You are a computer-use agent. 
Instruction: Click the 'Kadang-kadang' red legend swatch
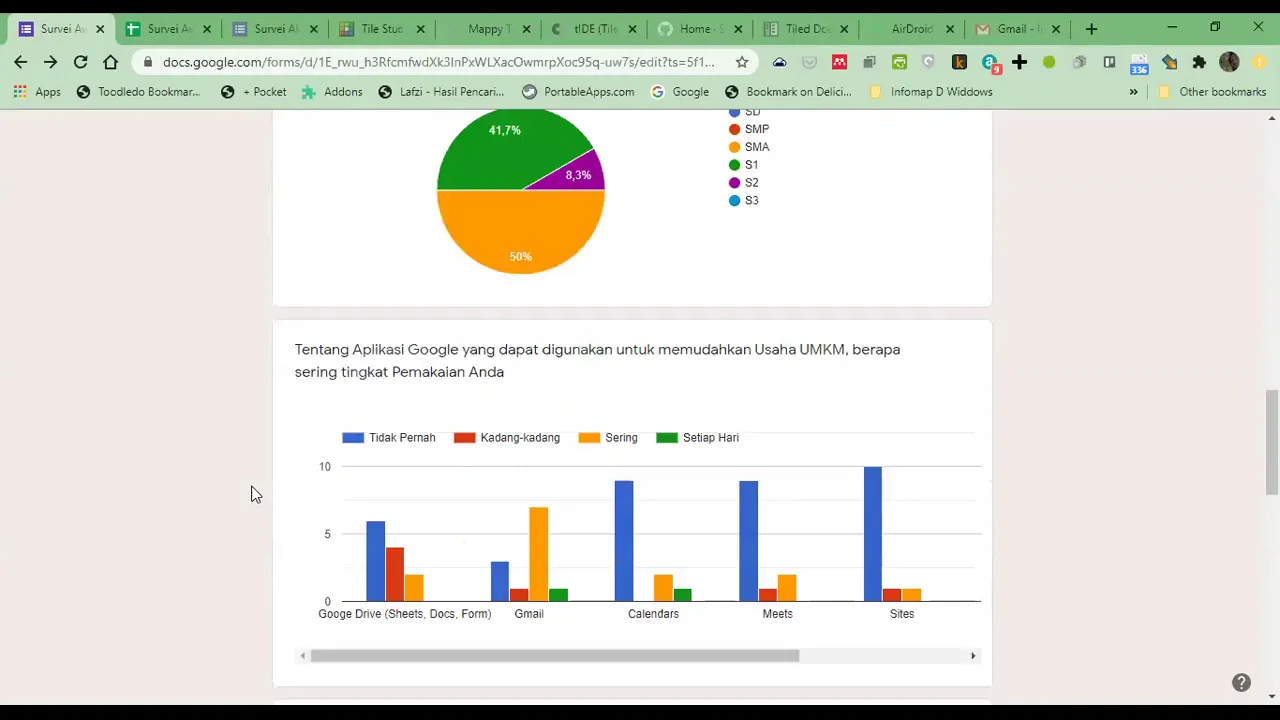tap(464, 438)
